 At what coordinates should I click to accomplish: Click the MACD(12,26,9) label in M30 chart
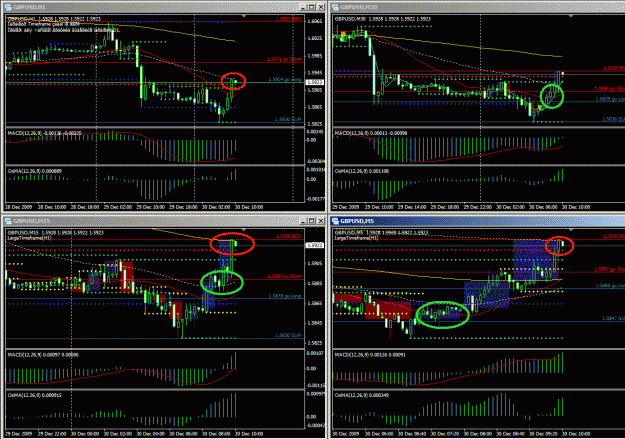pos(371,133)
